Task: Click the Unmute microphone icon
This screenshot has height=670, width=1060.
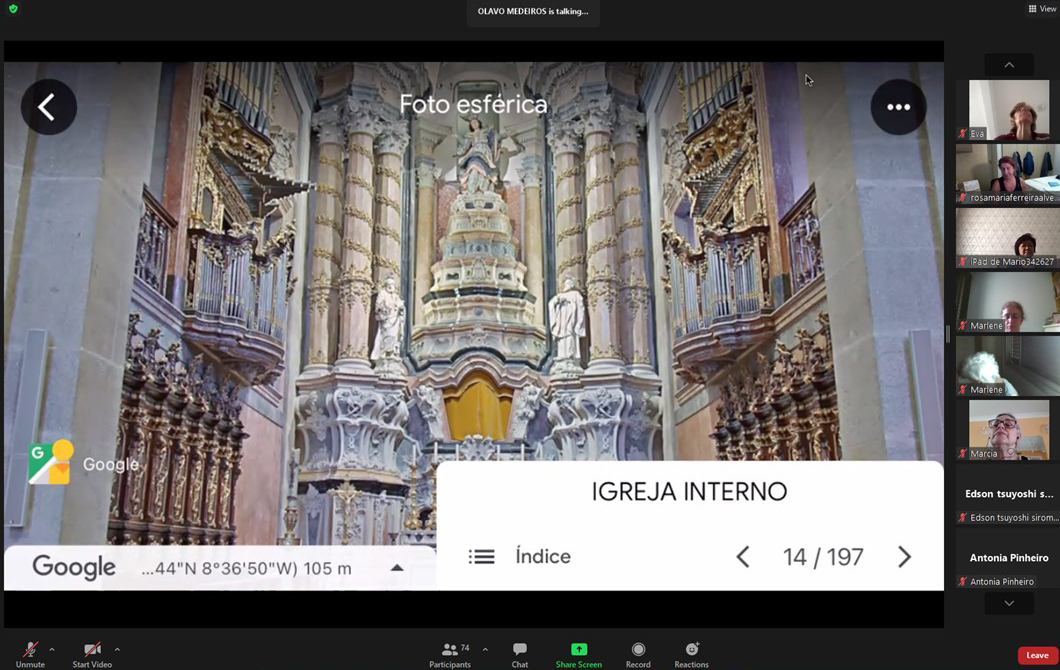Action: [x=30, y=650]
